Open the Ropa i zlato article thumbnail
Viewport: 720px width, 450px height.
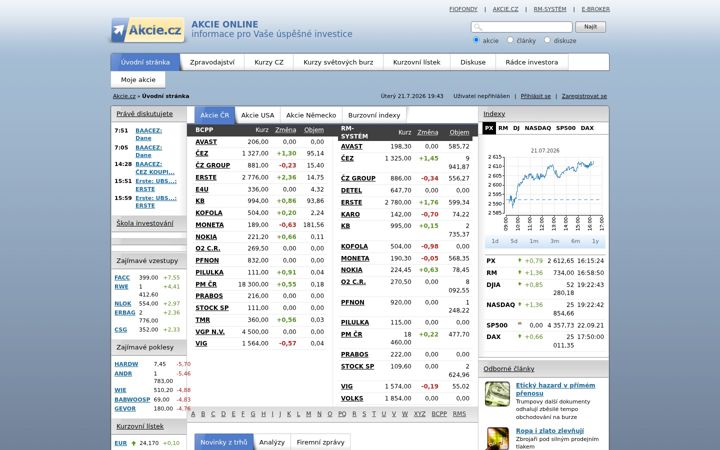(497, 439)
